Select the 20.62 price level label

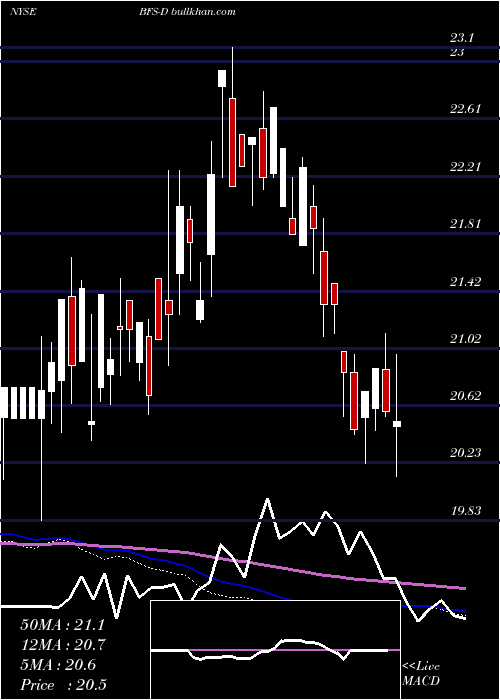466,396
